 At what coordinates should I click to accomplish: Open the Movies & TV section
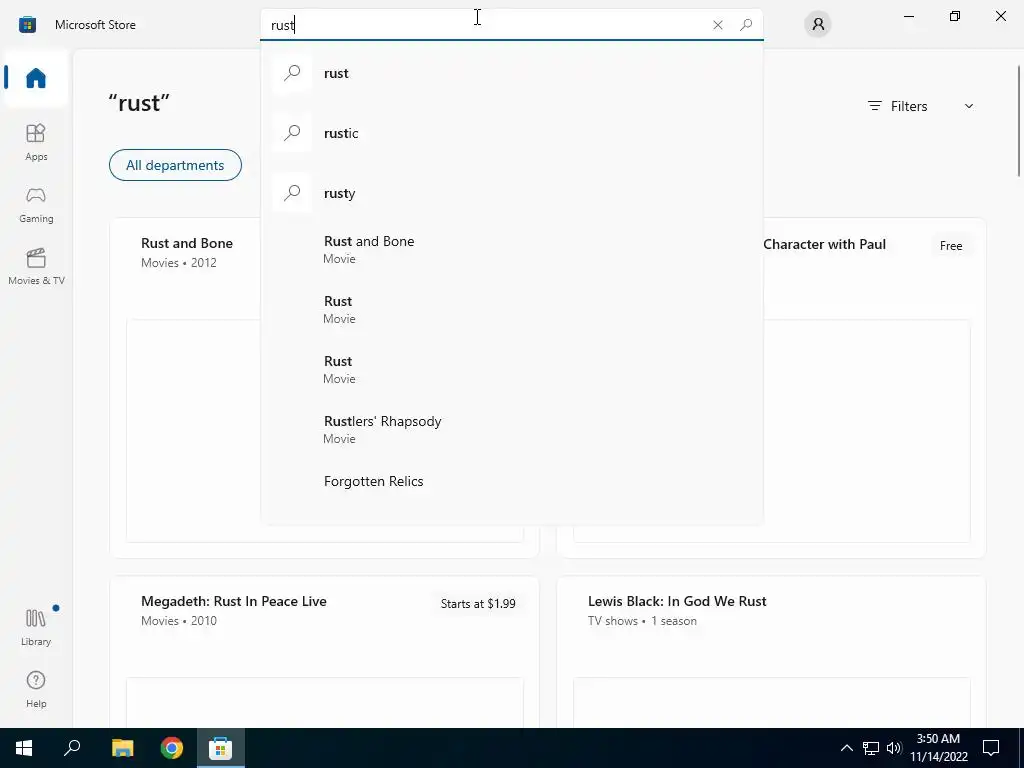pyautogui.click(x=36, y=266)
